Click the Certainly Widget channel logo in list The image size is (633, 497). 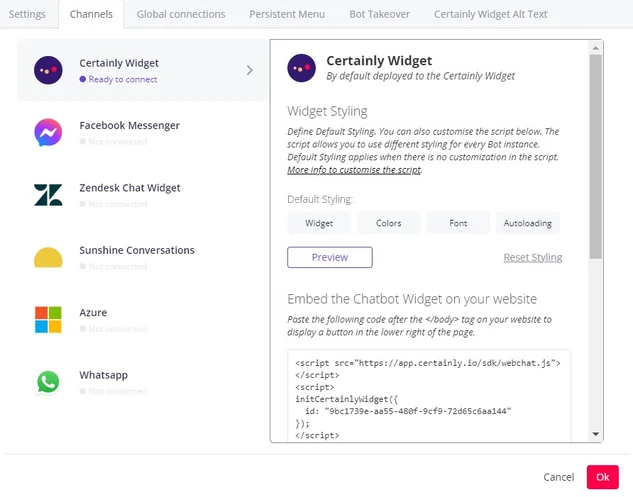click(48, 70)
